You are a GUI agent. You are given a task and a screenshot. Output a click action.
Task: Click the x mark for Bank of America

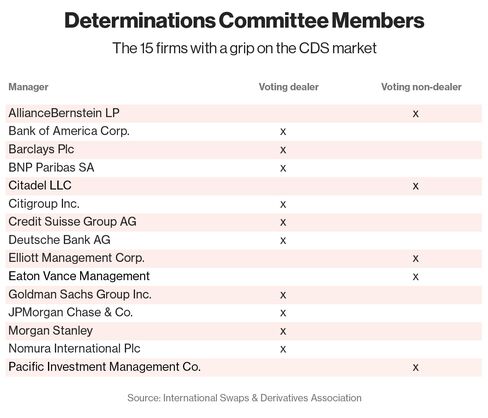coord(283,132)
